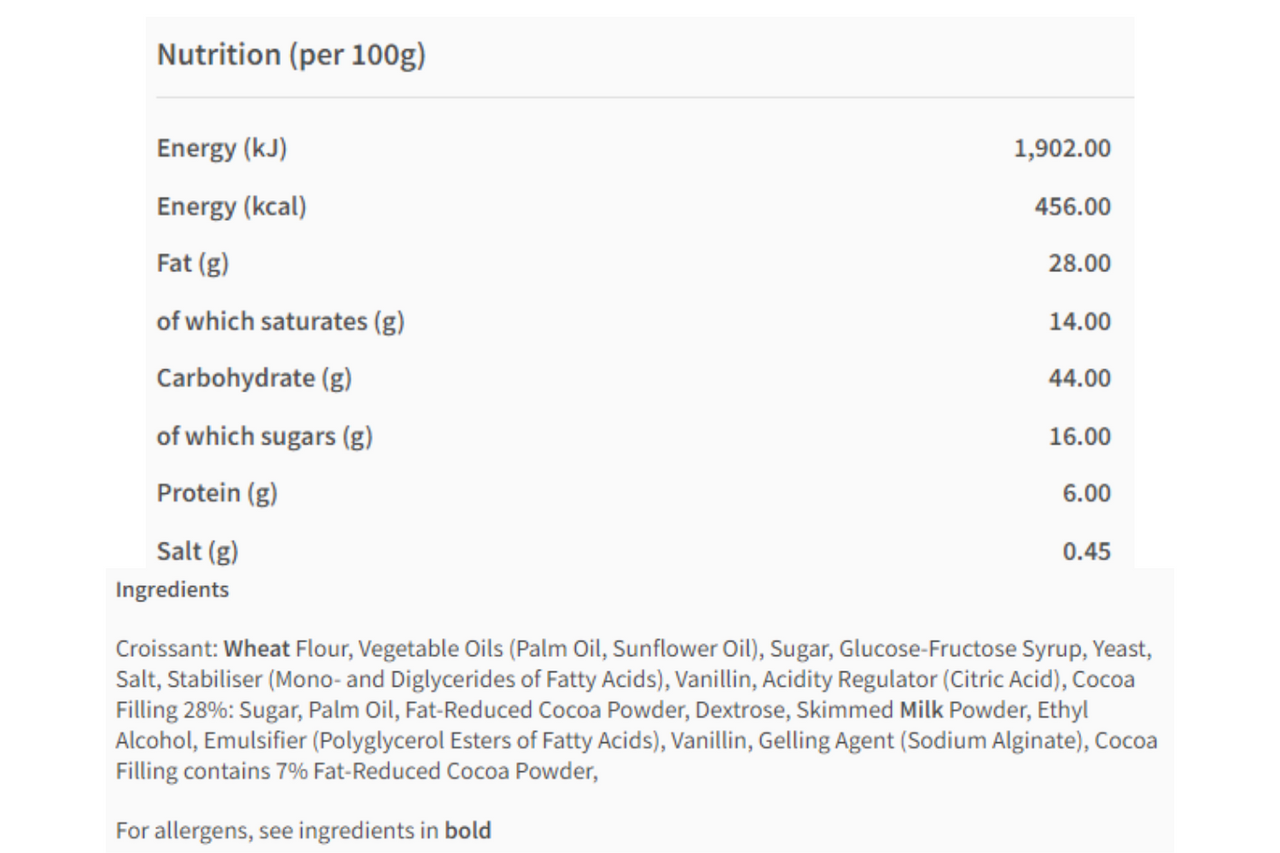Viewport: 1280px width, 853px height.
Task: Click the 1,902.00 energy value
Action: [1062, 149]
